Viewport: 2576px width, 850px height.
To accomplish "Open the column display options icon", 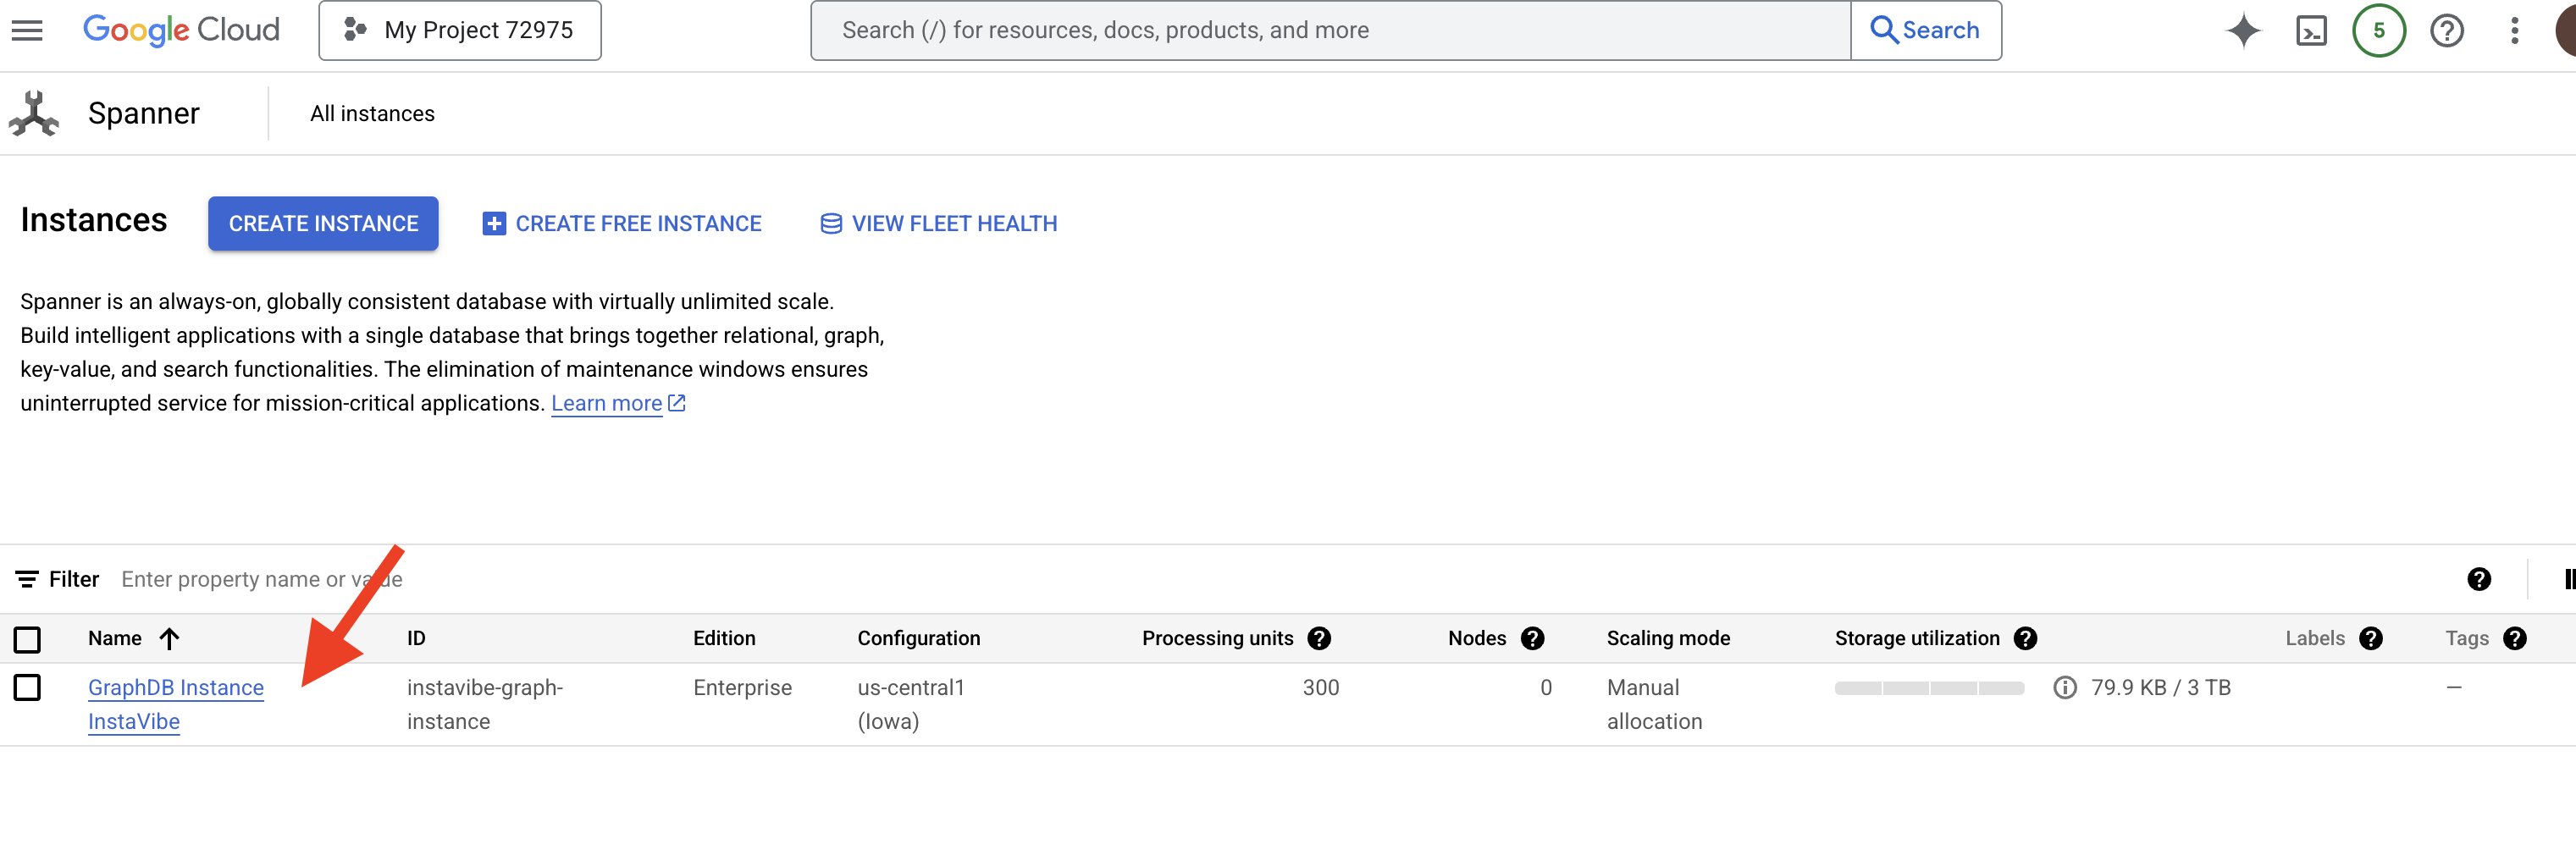I will click(2567, 579).
